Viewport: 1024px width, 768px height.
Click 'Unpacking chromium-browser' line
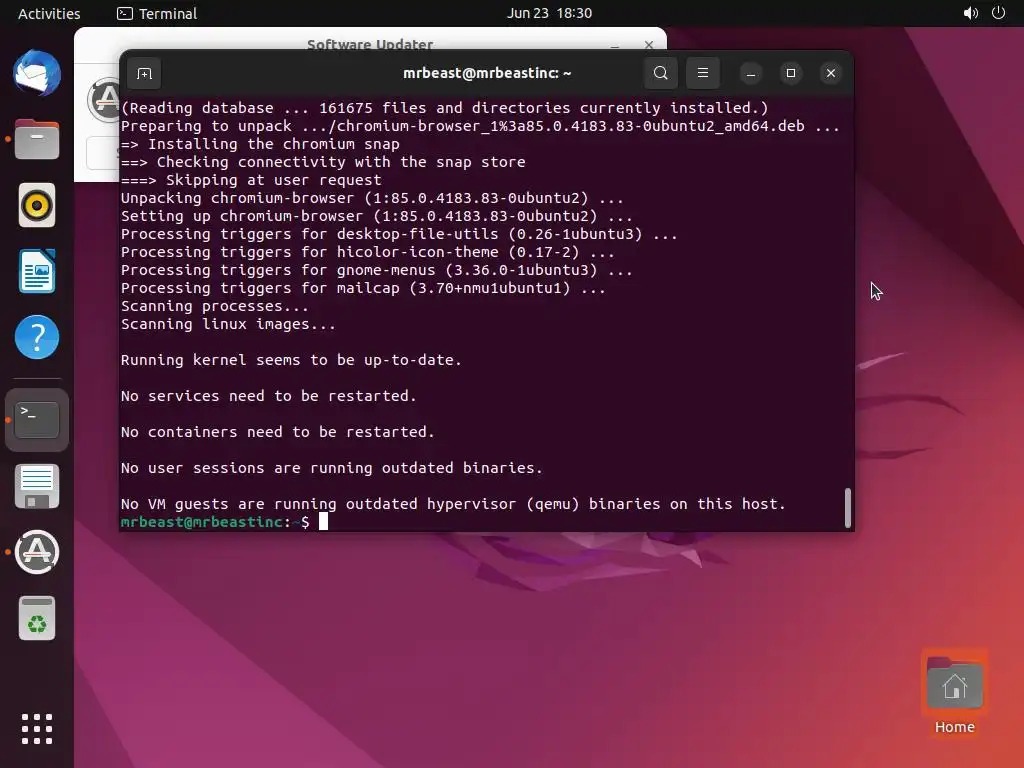click(372, 198)
